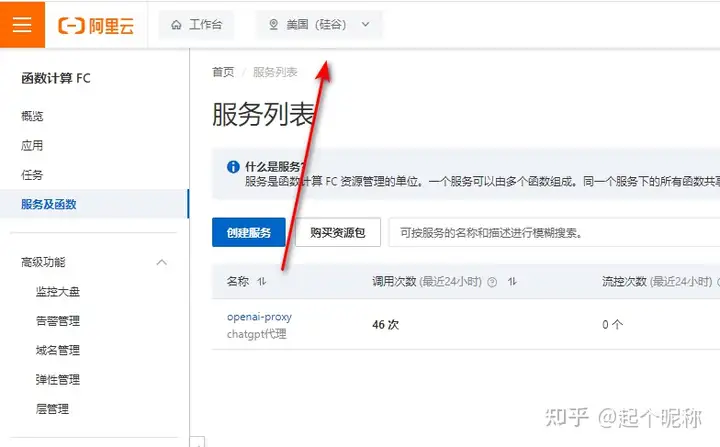The height and width of the screenshot is (447, 720).
Task: Click the 0 个 throttle count
Action: click(x=613, y=325)
